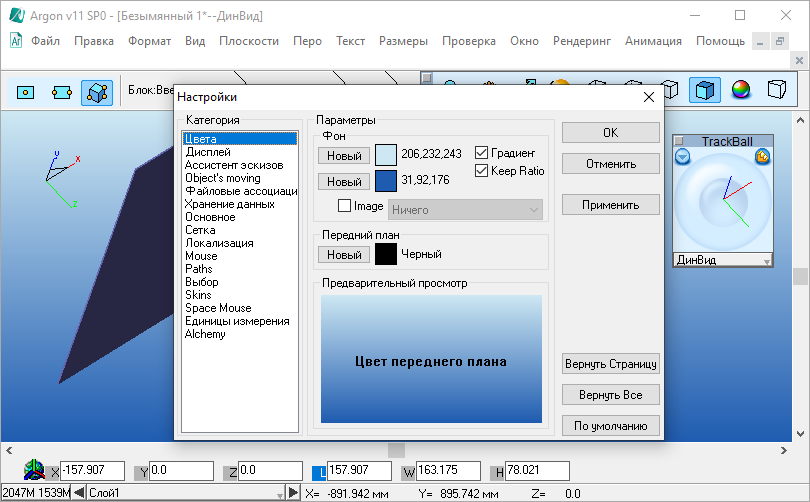The height and width of the screenshot is (502, 810).
Task: Select Дисплей in the category list
Action: pyautogui.click(x=208, y=152)
